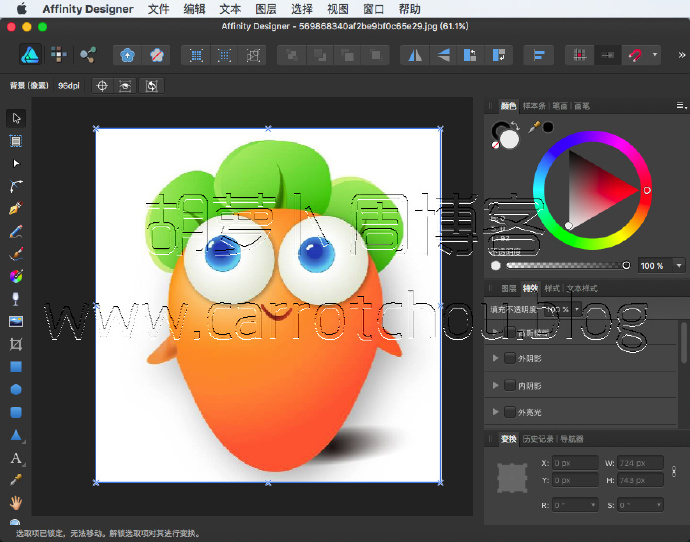Screen dimensions: 690x542
Task: Enable the 高斯模糊 effect checkbox
Action: (510, 332)
